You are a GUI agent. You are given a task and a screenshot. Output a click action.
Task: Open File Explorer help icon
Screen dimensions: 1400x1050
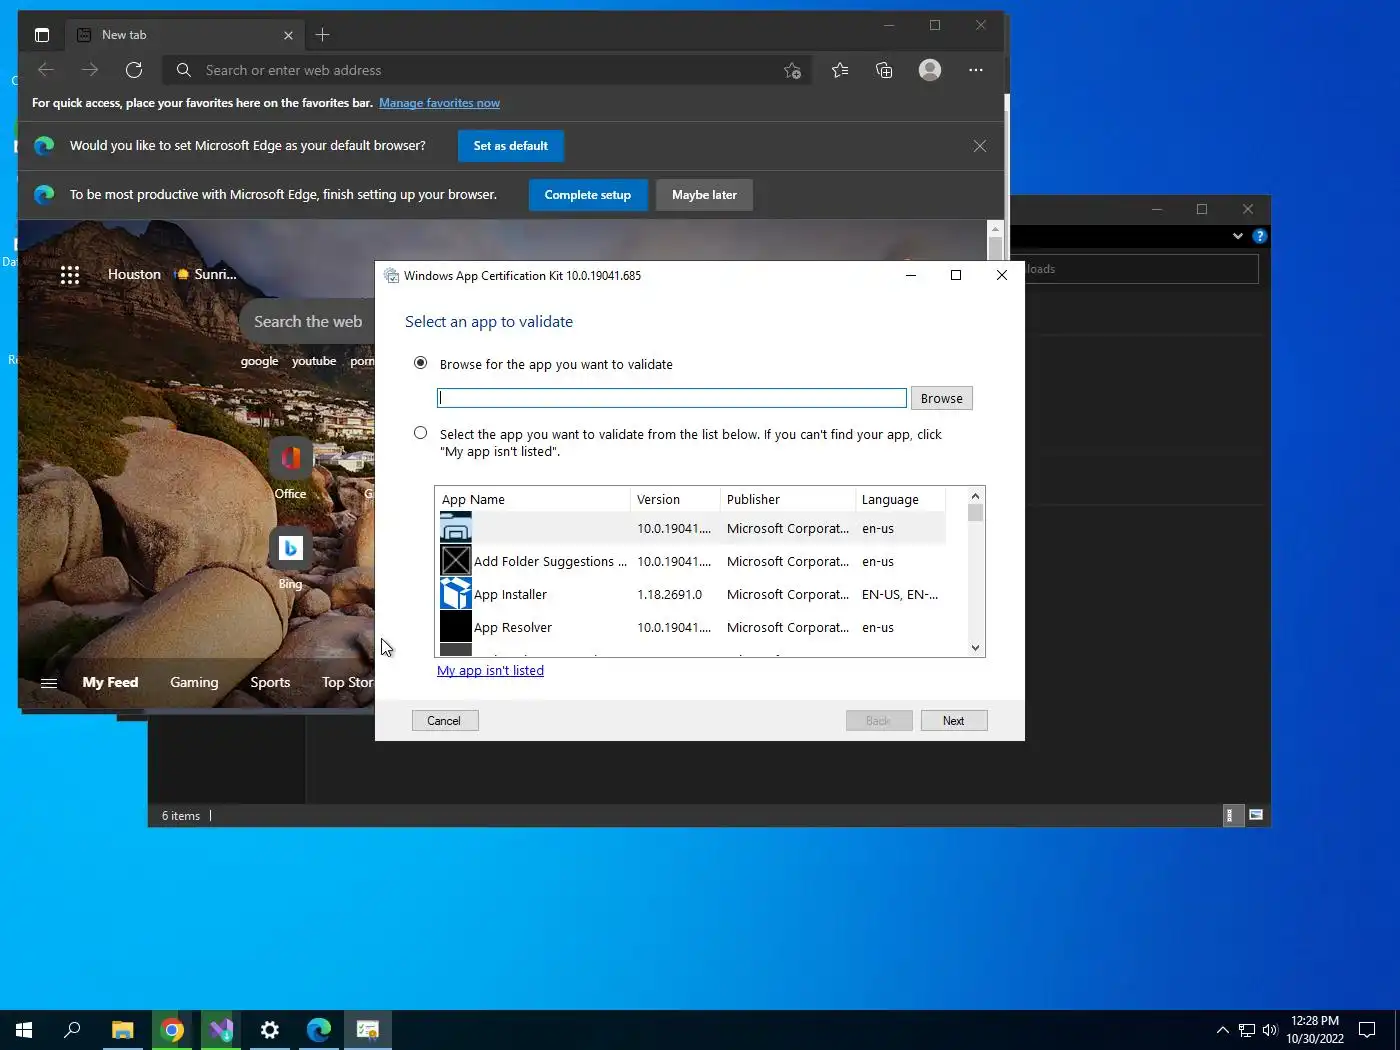coord(1260,236)
